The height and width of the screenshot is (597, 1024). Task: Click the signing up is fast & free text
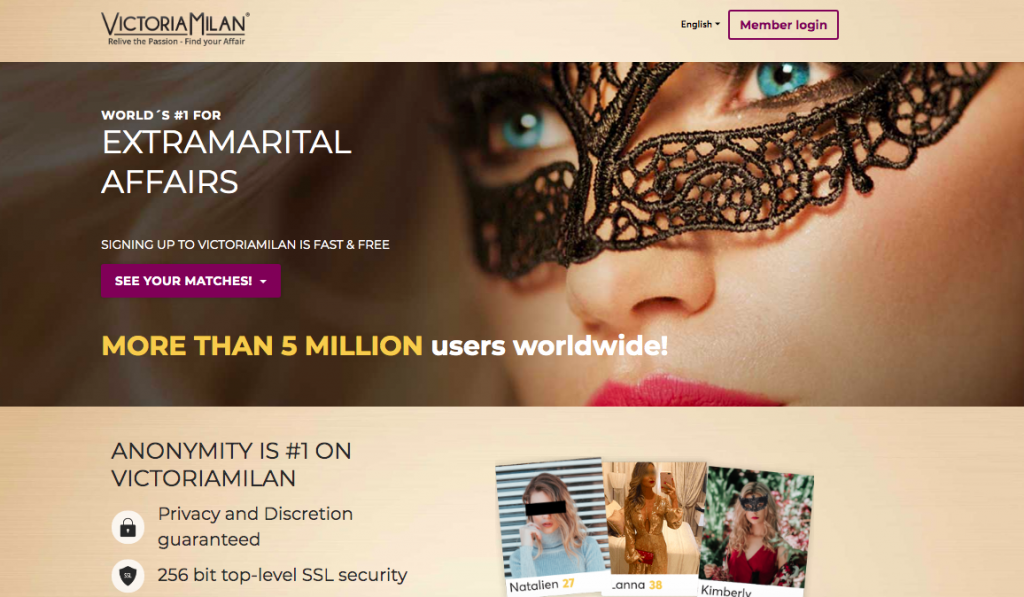click(245, 244)
